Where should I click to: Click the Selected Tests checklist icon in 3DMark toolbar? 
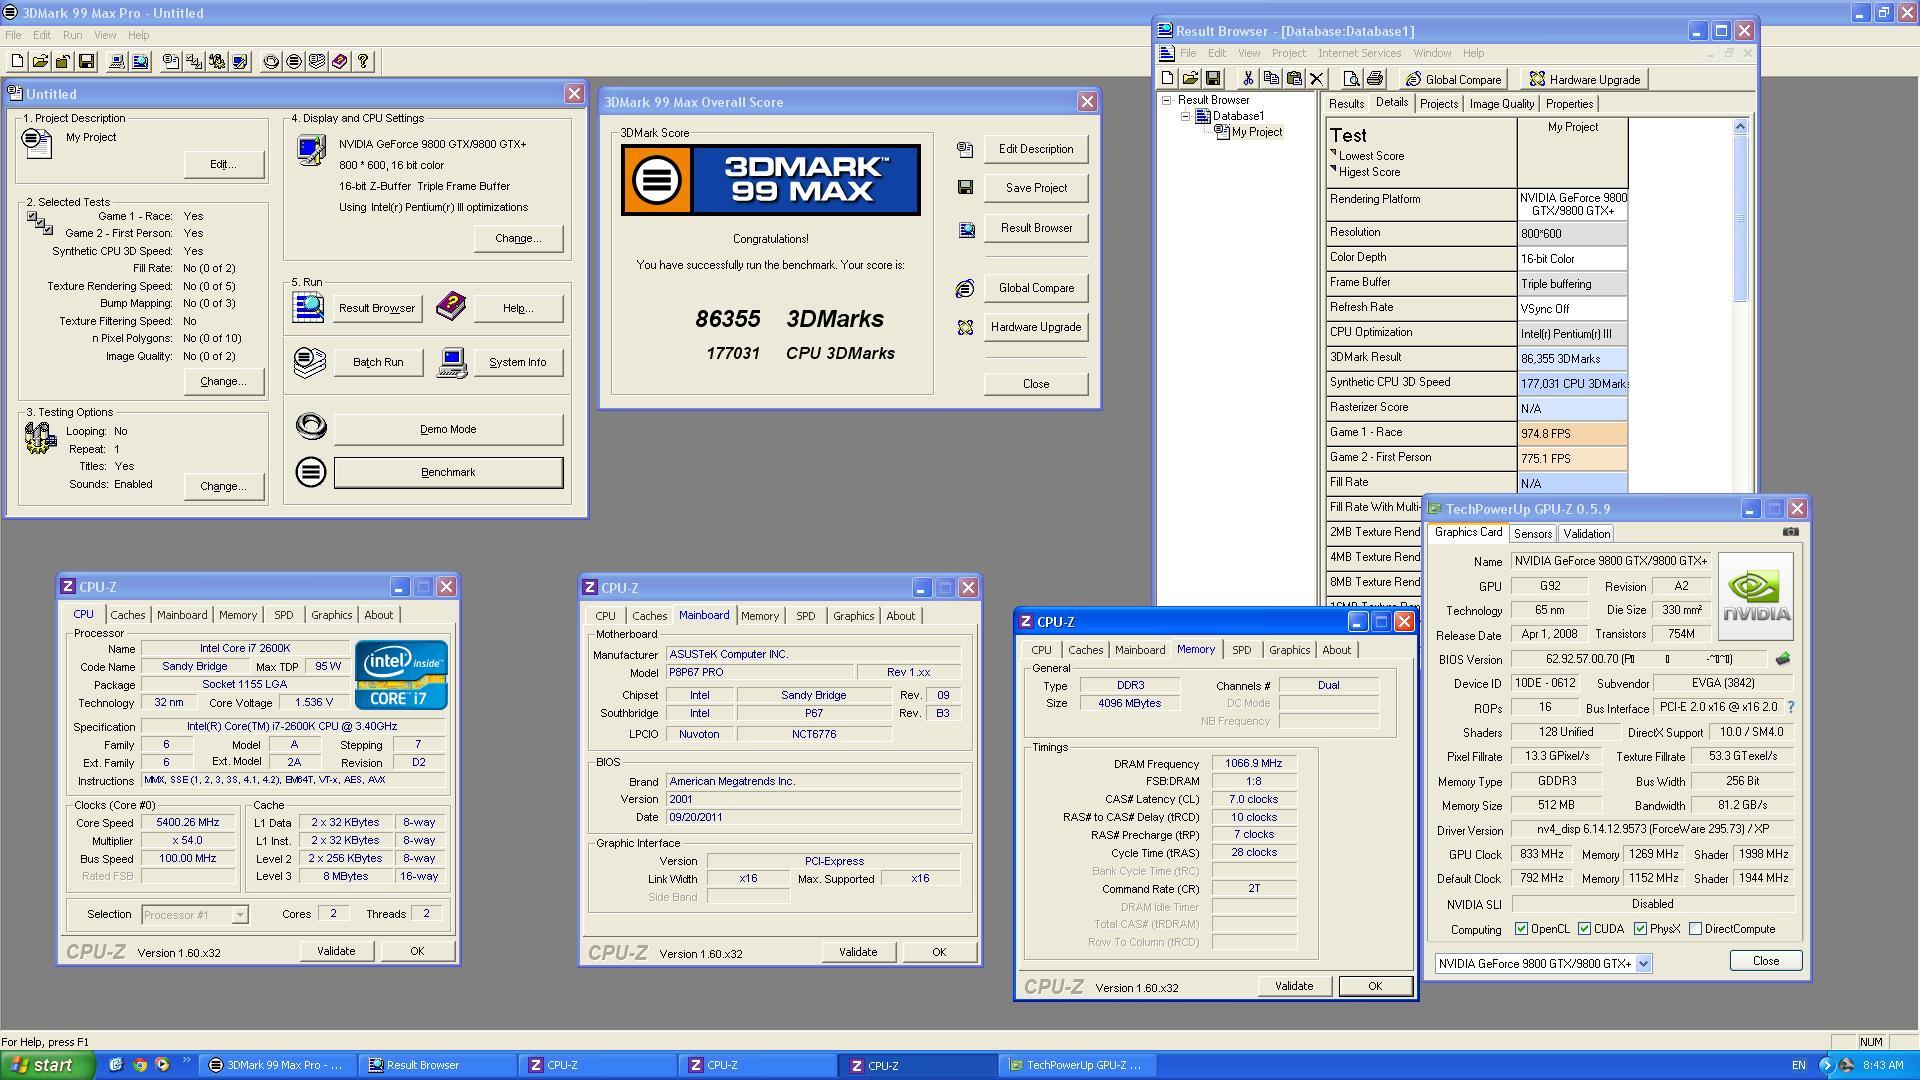tap(194, 62)
